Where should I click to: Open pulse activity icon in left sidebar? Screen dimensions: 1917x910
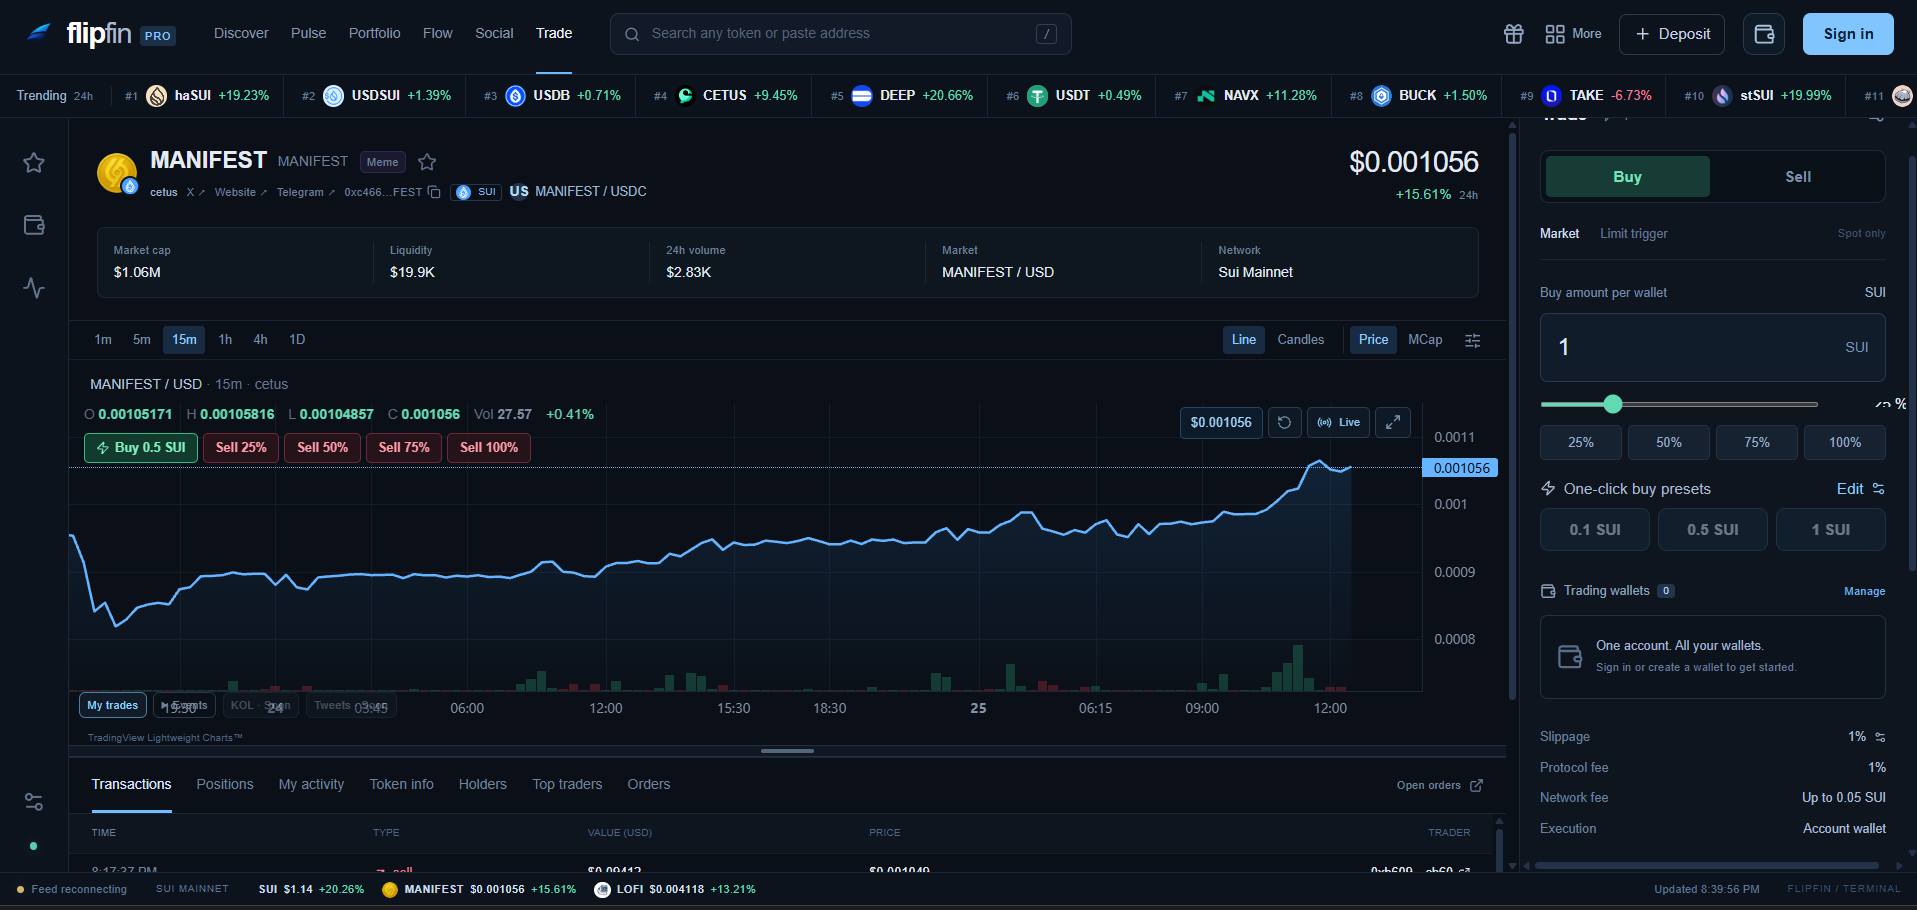34,288
